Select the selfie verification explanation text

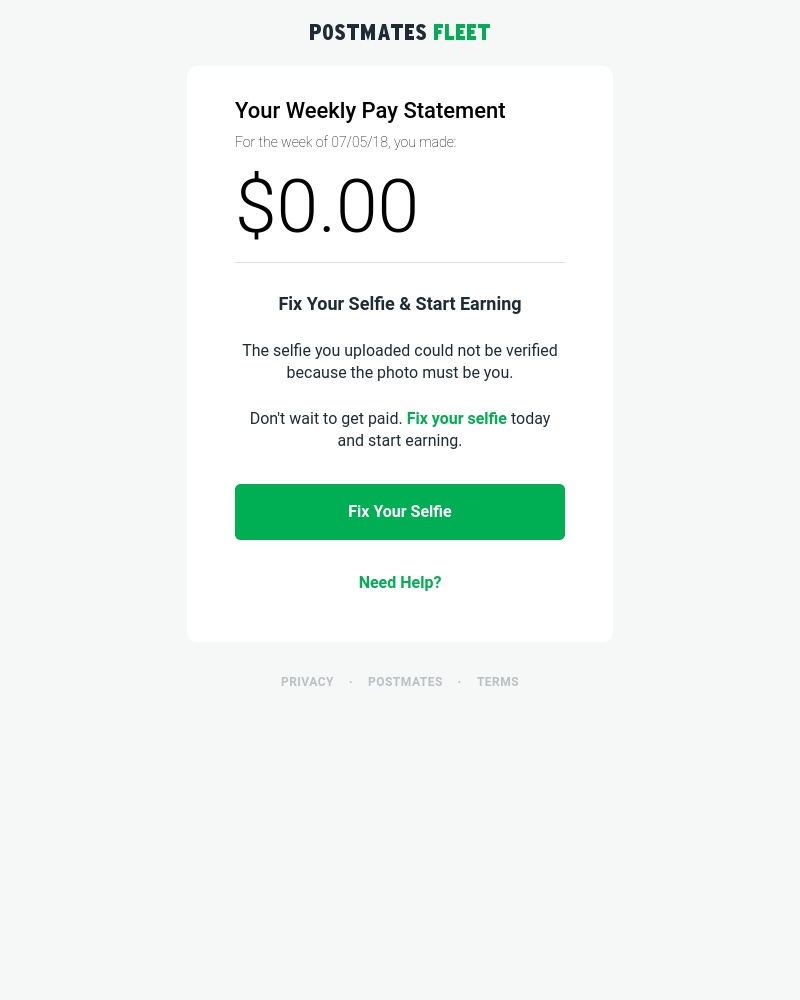400,361
